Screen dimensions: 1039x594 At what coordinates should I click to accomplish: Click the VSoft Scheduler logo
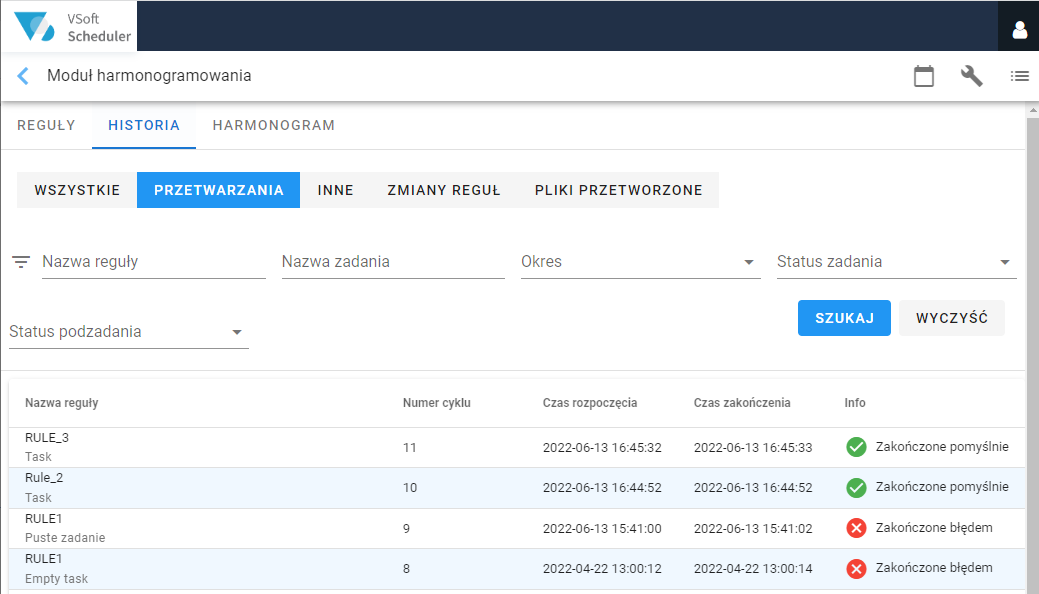click(x=70, y=27)
